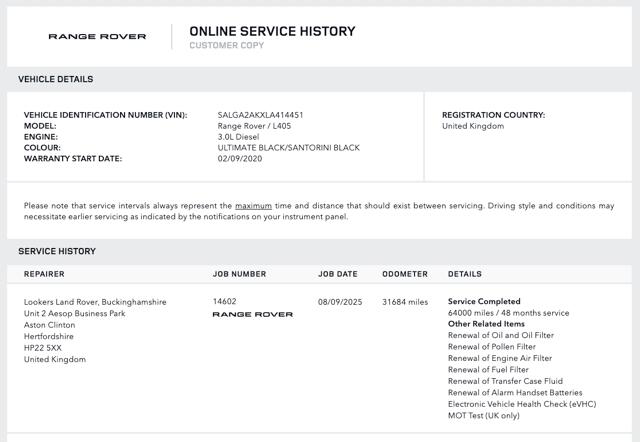Click the Hertfordshire address line
The image size is (640, 442).
pos(49,336)
